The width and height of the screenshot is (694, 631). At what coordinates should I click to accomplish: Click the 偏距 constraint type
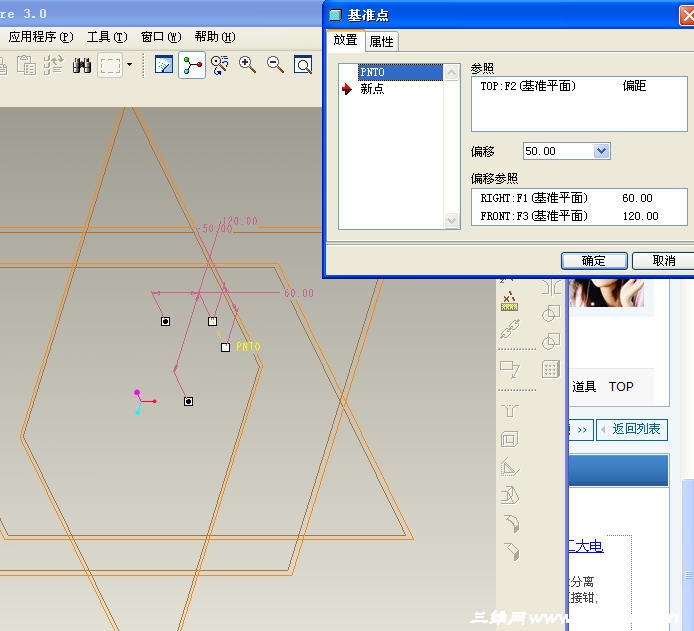click(634, 85)
